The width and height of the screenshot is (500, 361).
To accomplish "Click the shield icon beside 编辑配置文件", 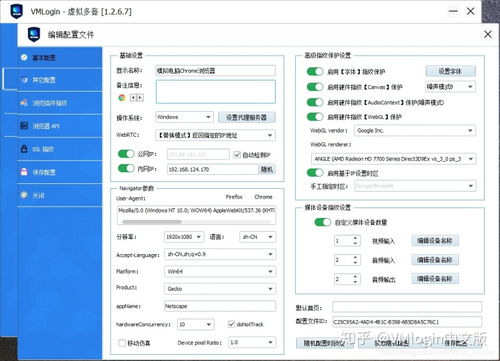I will click(33, 34).
